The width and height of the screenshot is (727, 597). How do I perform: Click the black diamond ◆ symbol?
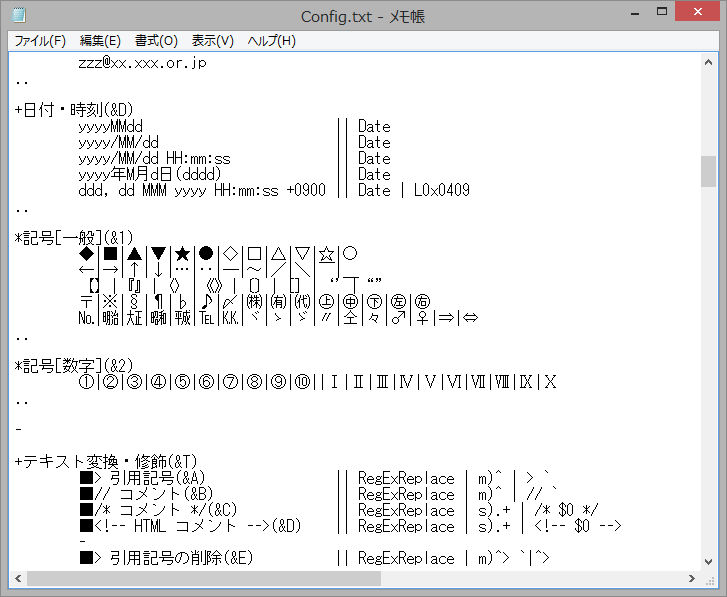[86, 254]
